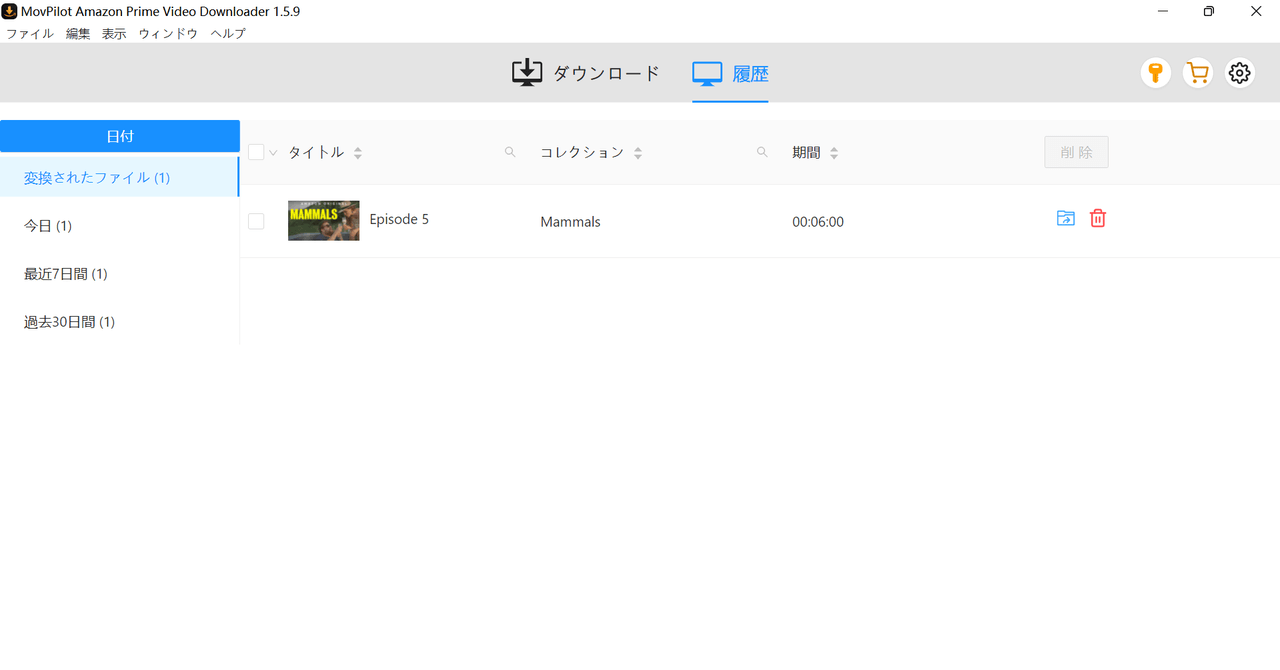Open the 表示 menu
Screen dimensions: 1280x670
pos(114,33)
